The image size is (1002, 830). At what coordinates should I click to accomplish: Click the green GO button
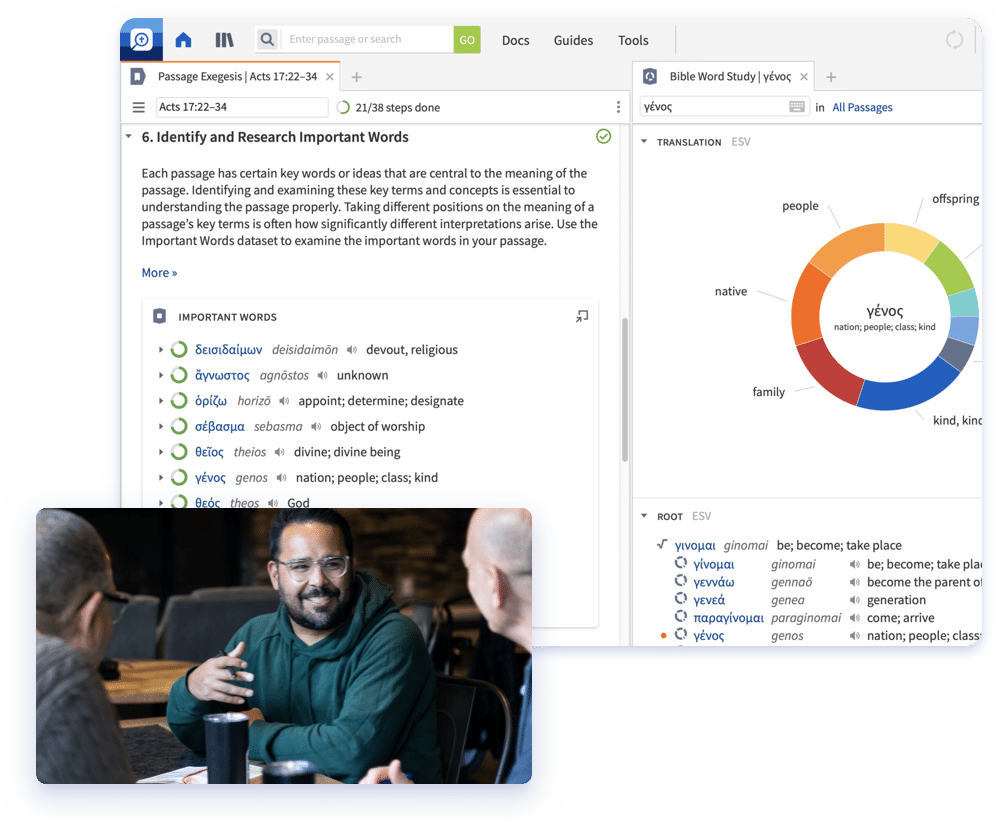[x=467, y=40]
